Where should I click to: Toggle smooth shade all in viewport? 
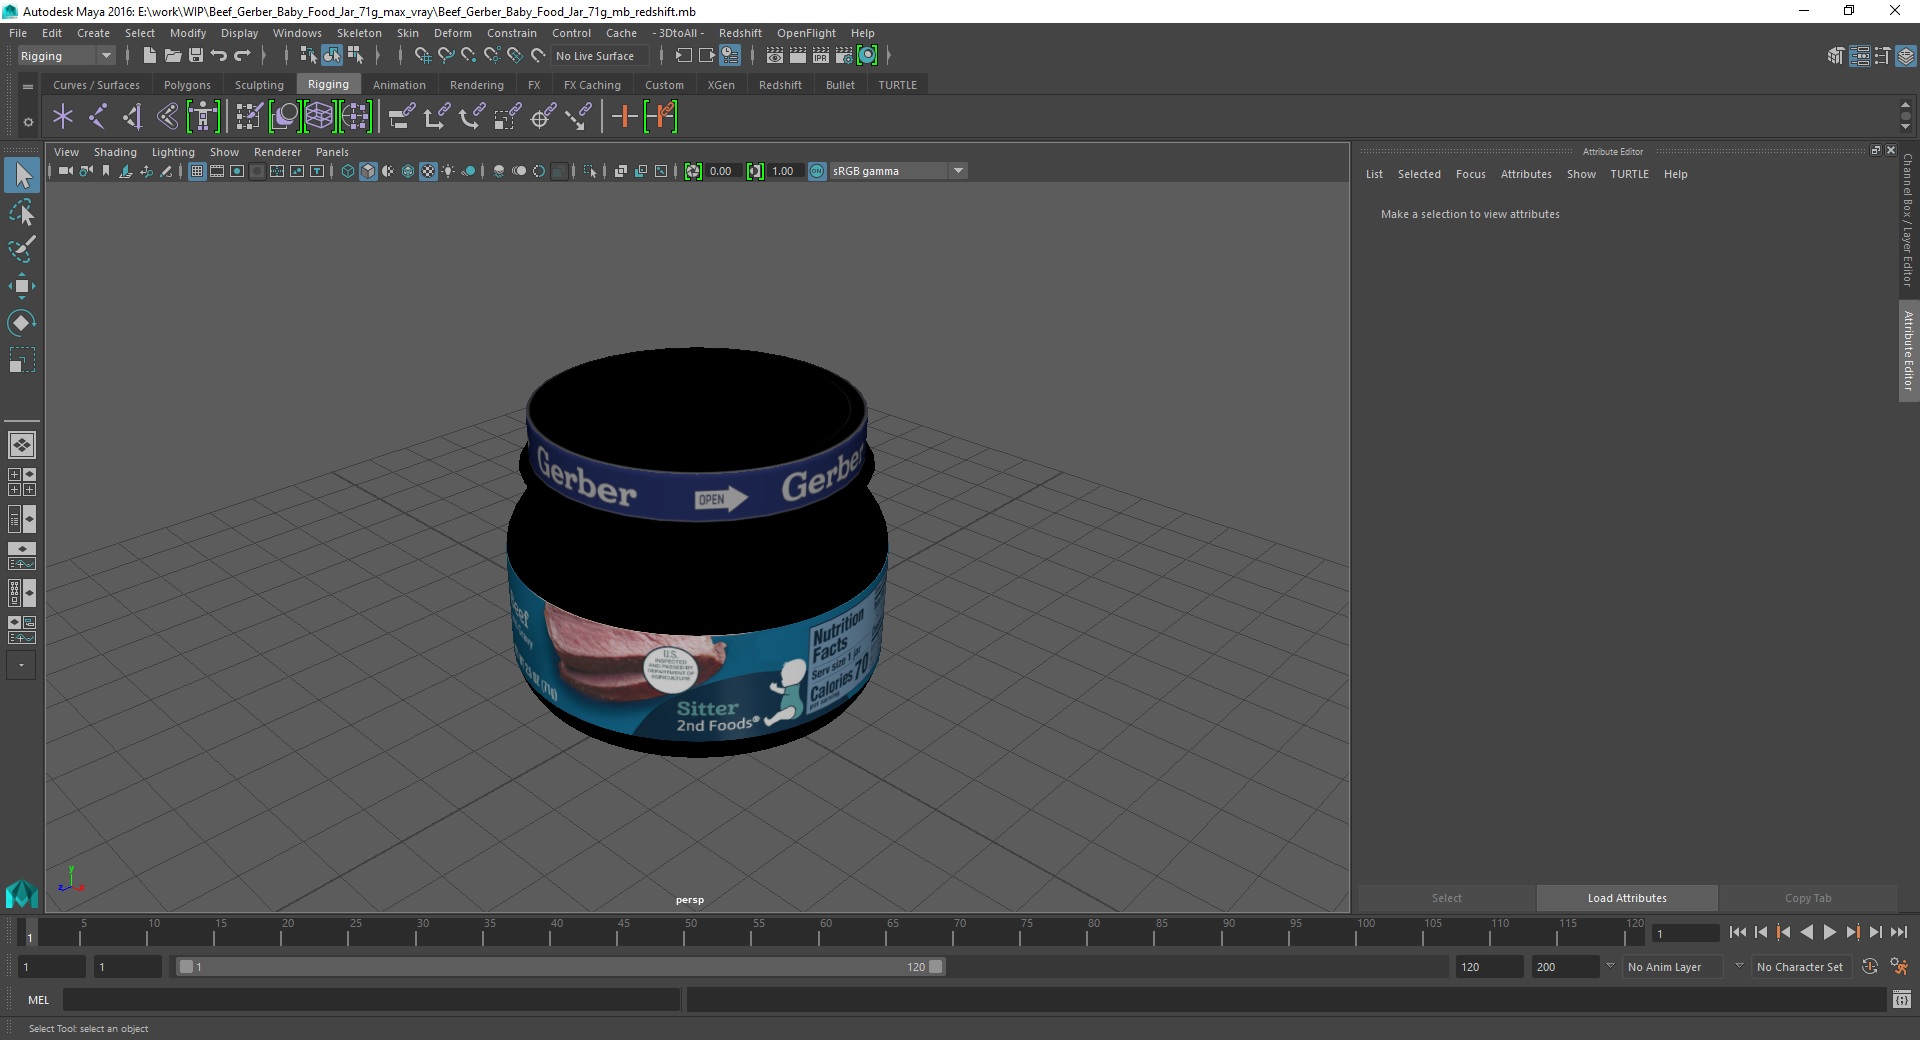(x=368, y=171)
